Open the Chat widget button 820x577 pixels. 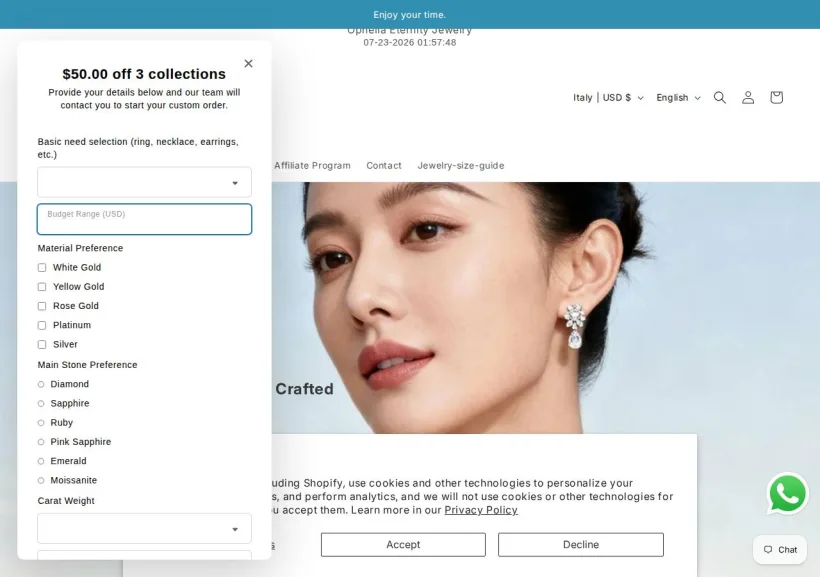point(780,549)
